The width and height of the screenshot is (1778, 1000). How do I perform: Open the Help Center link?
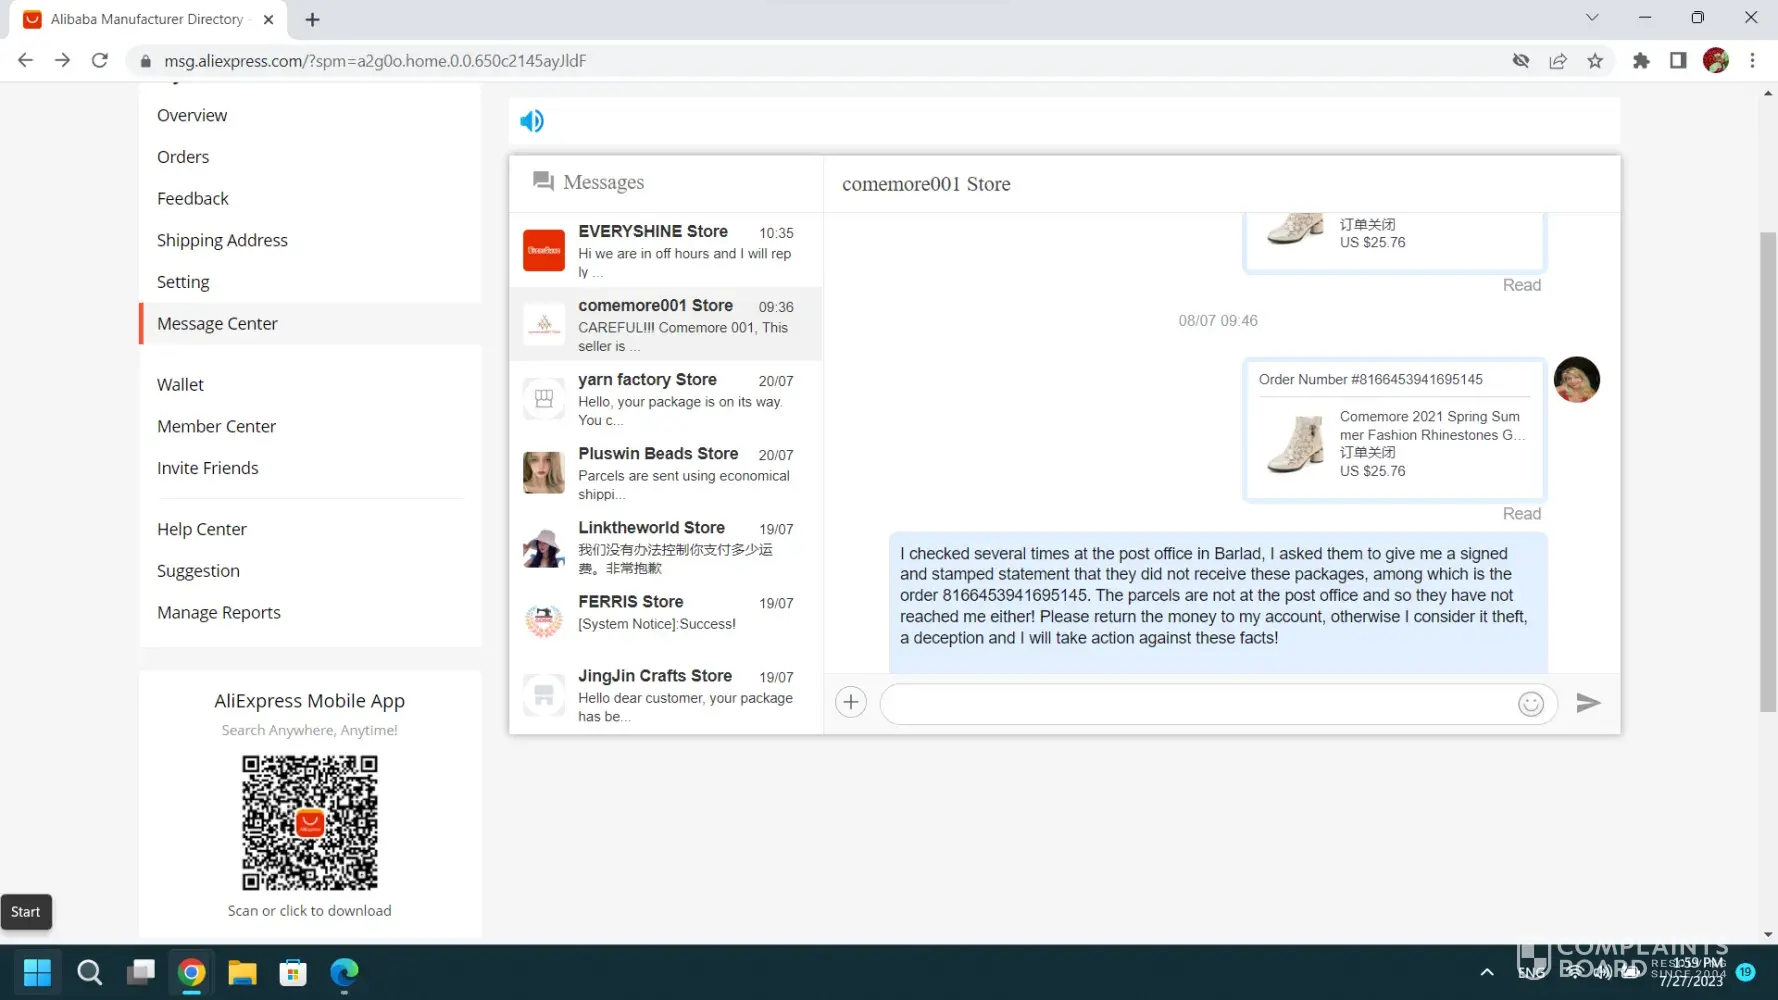coord(201,529)
